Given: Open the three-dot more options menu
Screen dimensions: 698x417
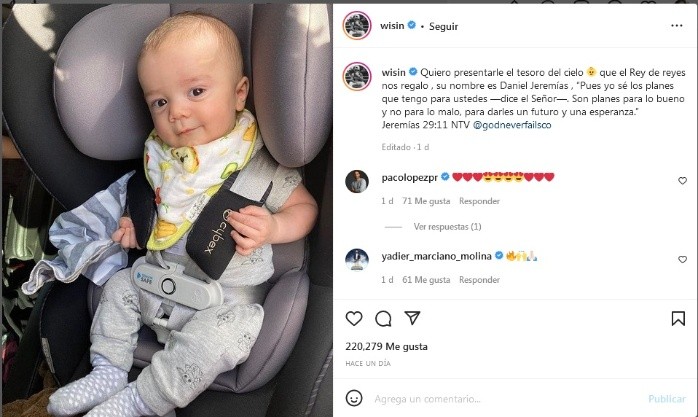Looking at the screenshot, I should pyautogui.click(x=677, y=26).
